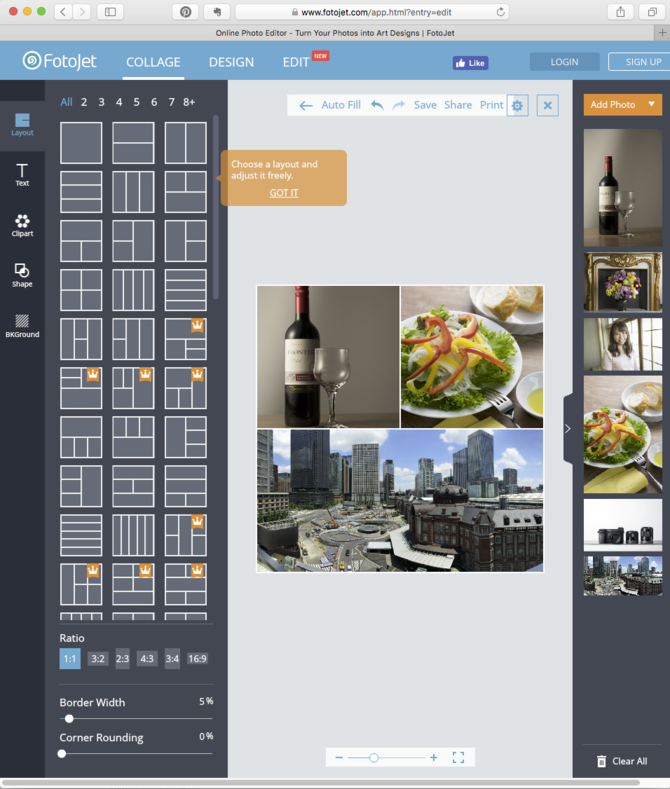
Task: Select the four-cell grid layout
Action: [81, 290]
